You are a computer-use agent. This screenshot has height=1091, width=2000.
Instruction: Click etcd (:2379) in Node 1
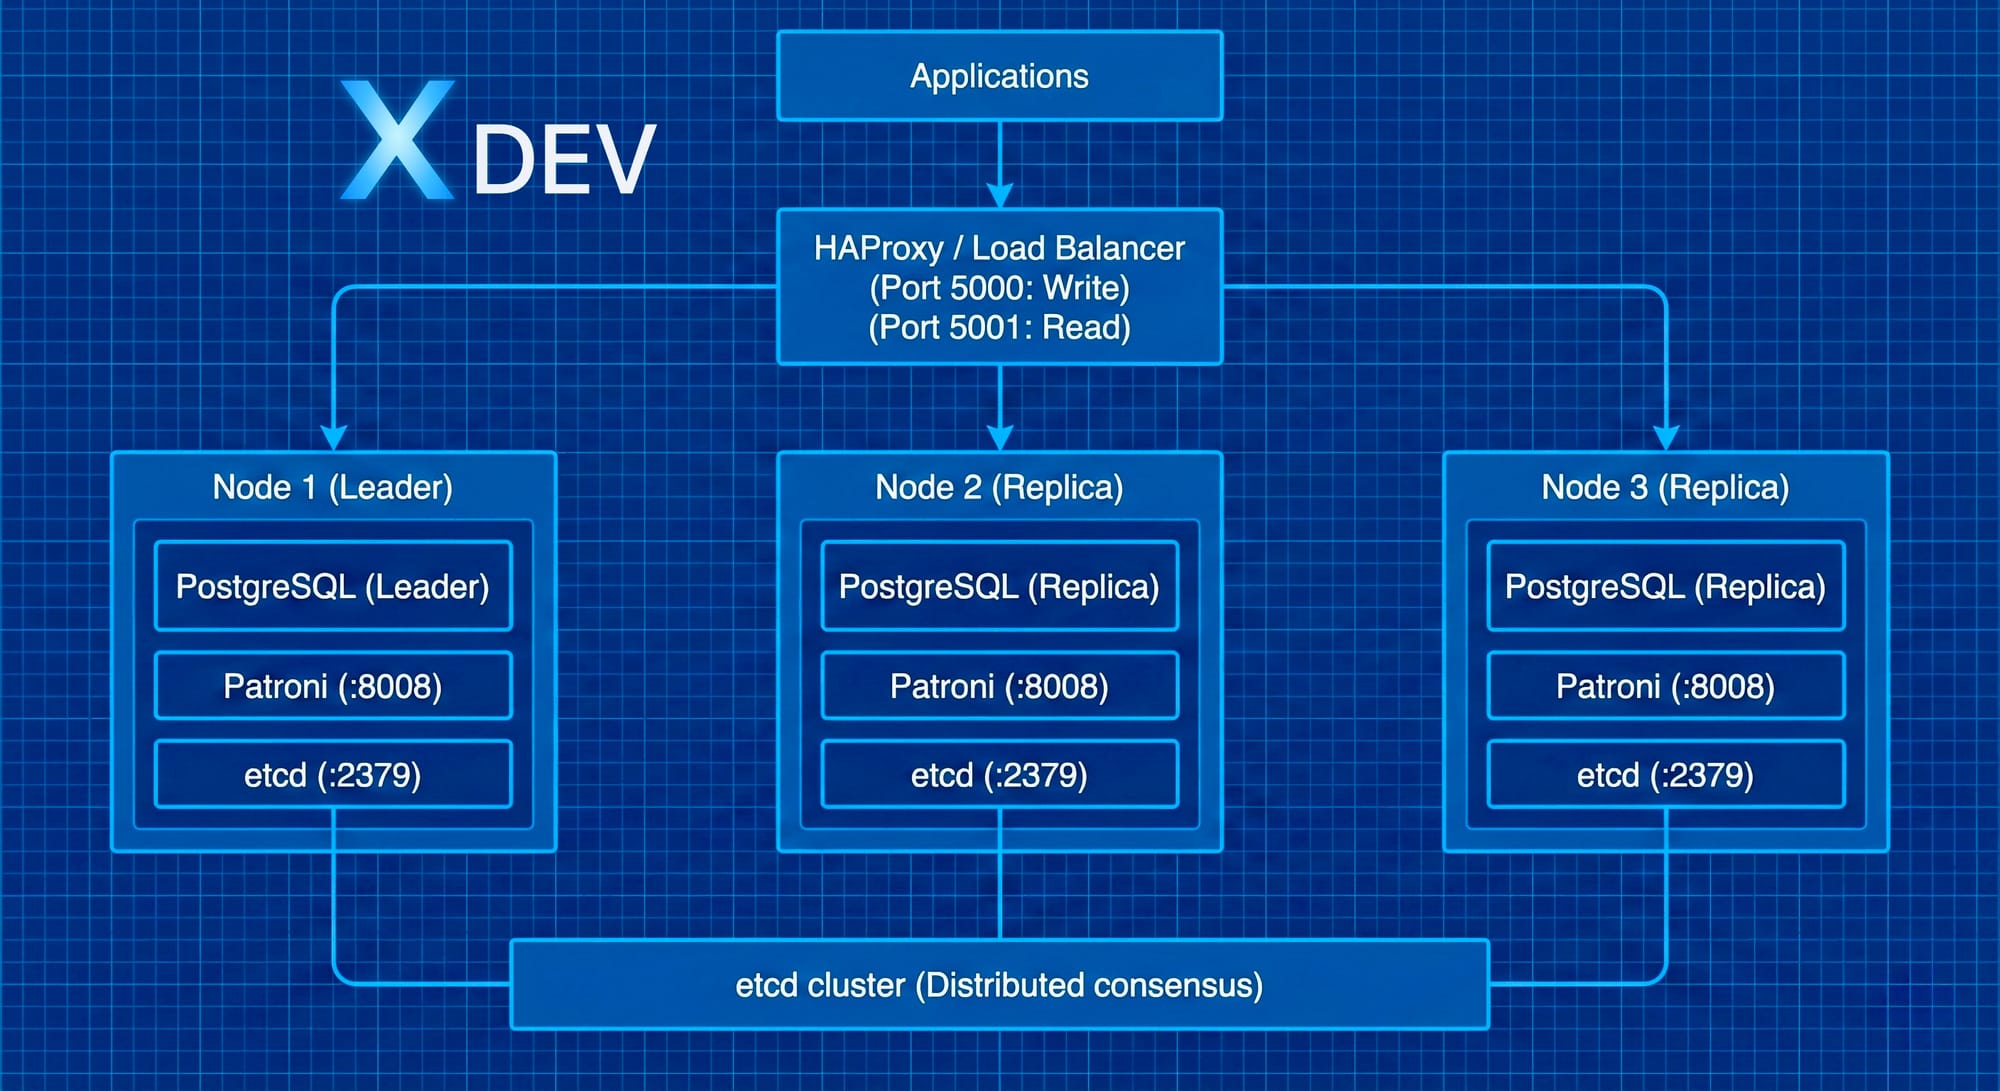333,775
